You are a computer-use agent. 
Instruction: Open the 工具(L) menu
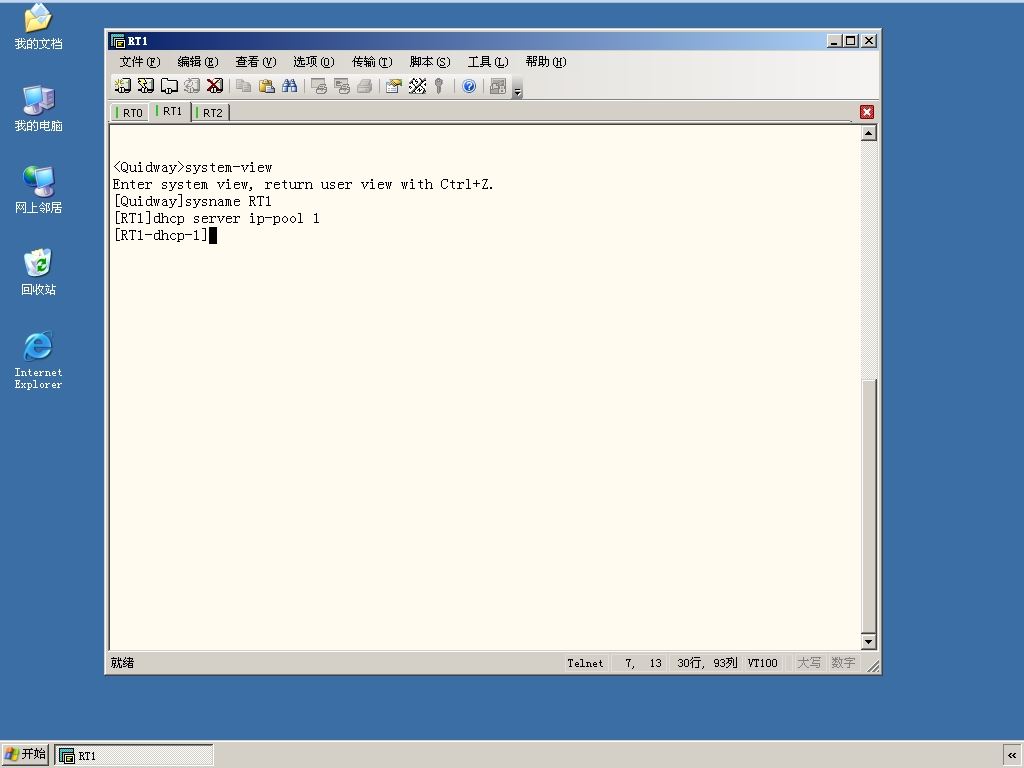(488, 62)
